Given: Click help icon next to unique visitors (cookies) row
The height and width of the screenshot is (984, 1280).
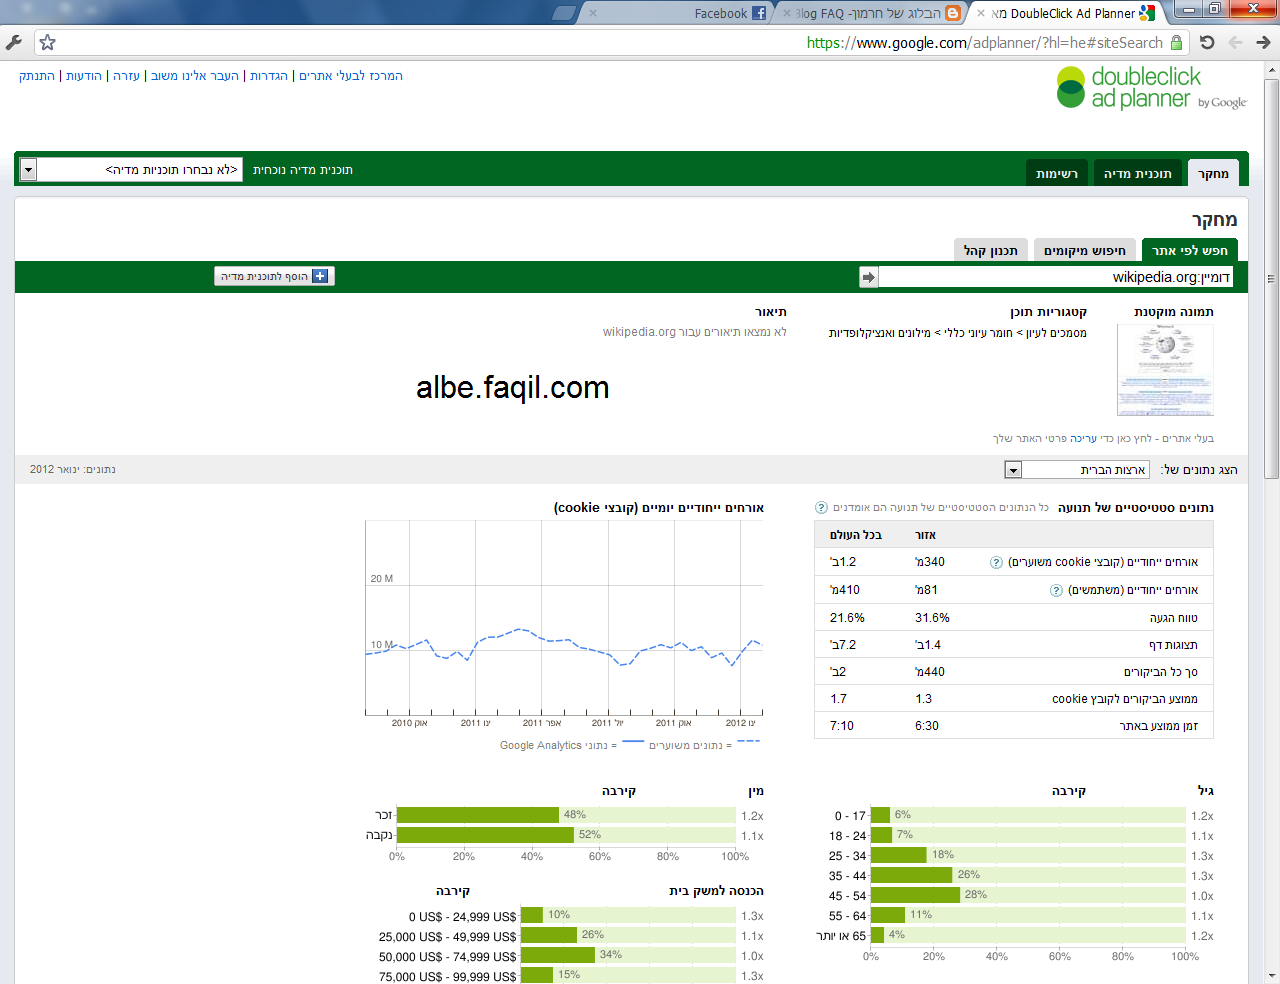Looking at the screenshot, I should click(996, 563).
